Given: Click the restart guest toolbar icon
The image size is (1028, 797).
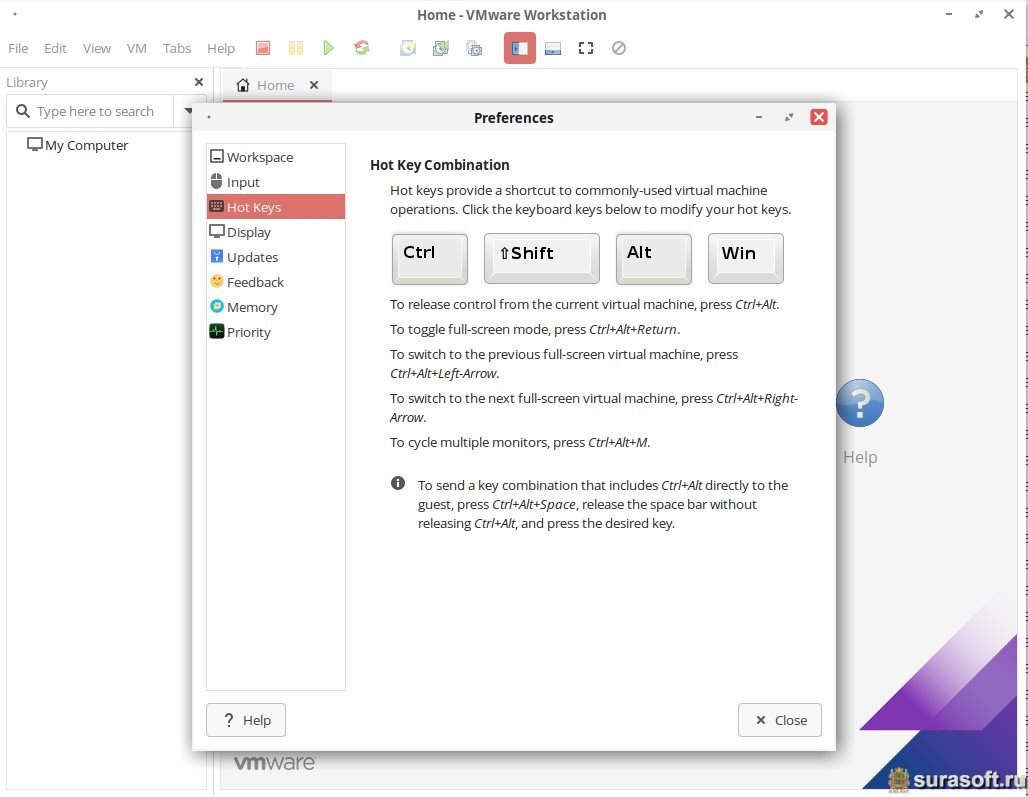Looking at the screenshot, I should click(362, 48).
